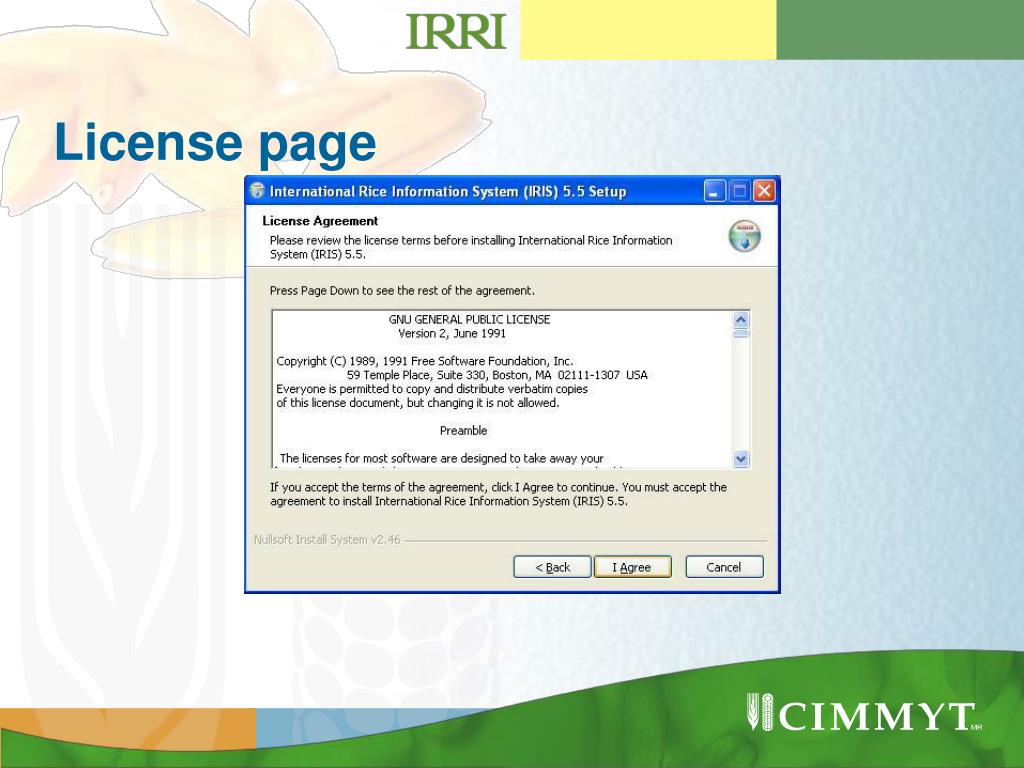Image resolution: width=1024 pixels, height=768 pixels.
Task: Click the 'GNU GENERAL PUBLIC LICENSE' line
Action: point(470,319)
